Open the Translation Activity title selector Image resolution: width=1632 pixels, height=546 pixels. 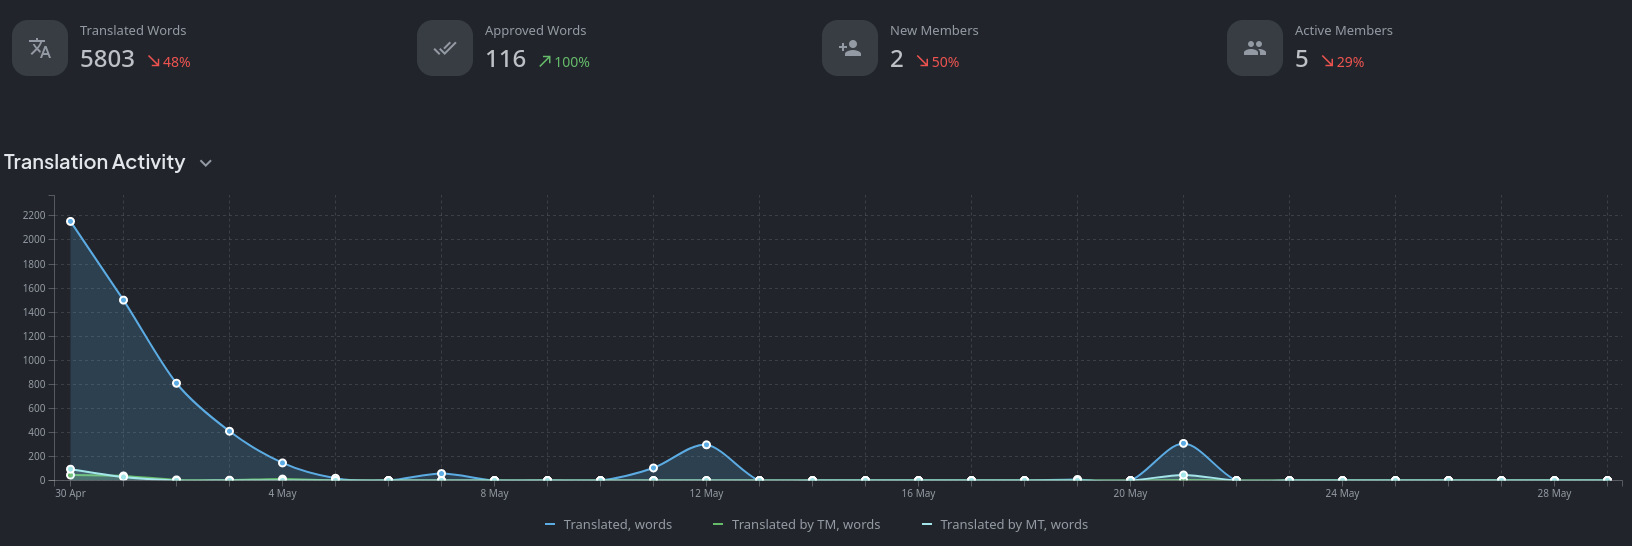[94, 162]
